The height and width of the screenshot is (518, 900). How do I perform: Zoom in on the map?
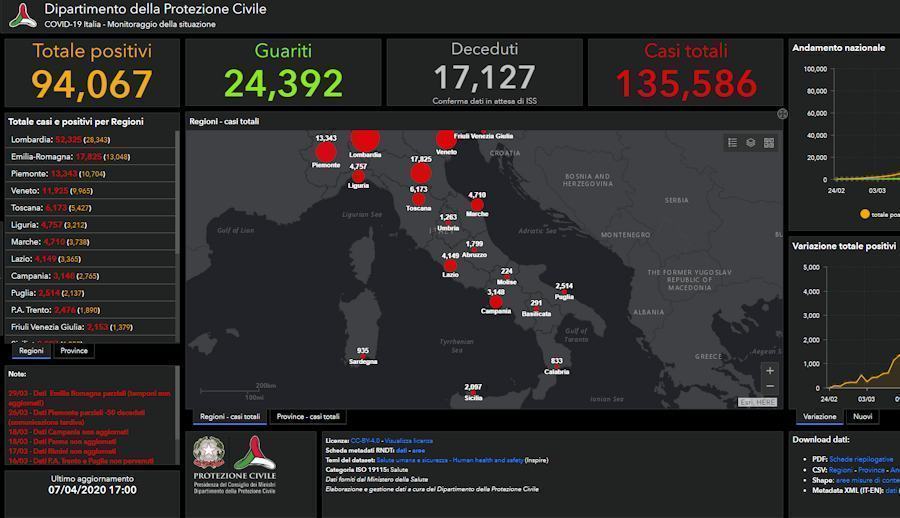[770, 370]
